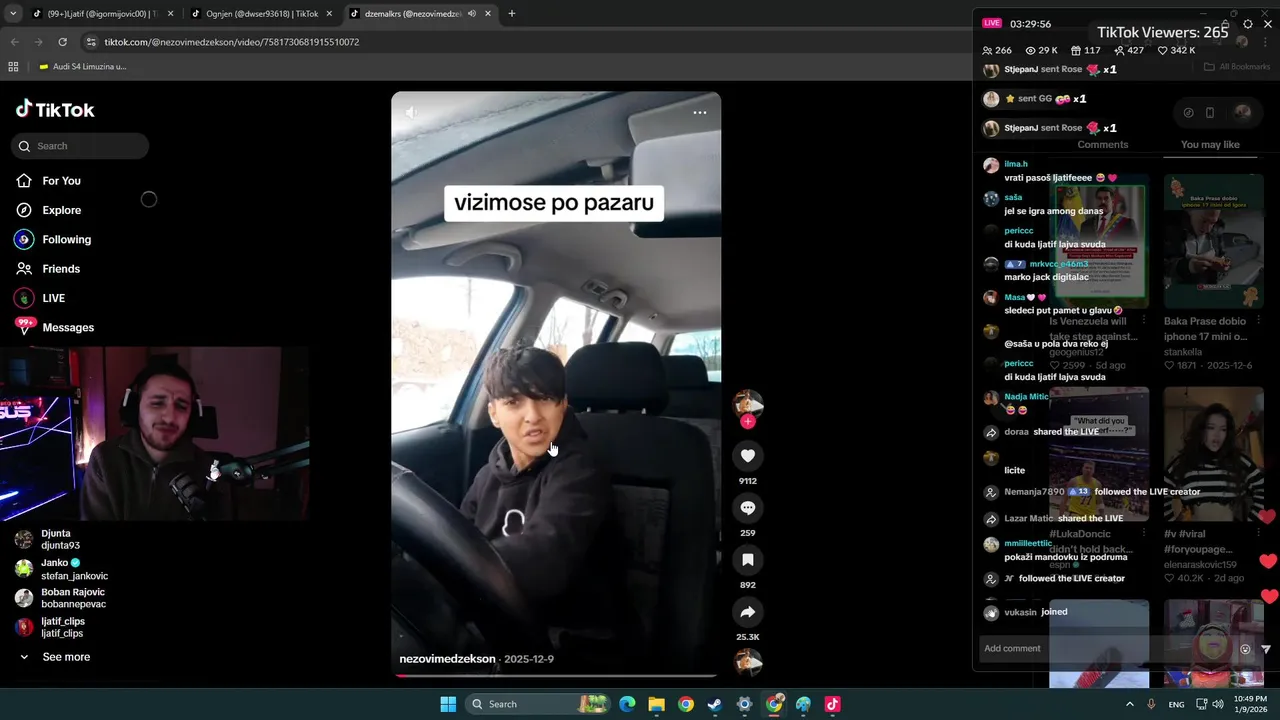Go back in browser

pyautogui.click(x=14, y=42)
